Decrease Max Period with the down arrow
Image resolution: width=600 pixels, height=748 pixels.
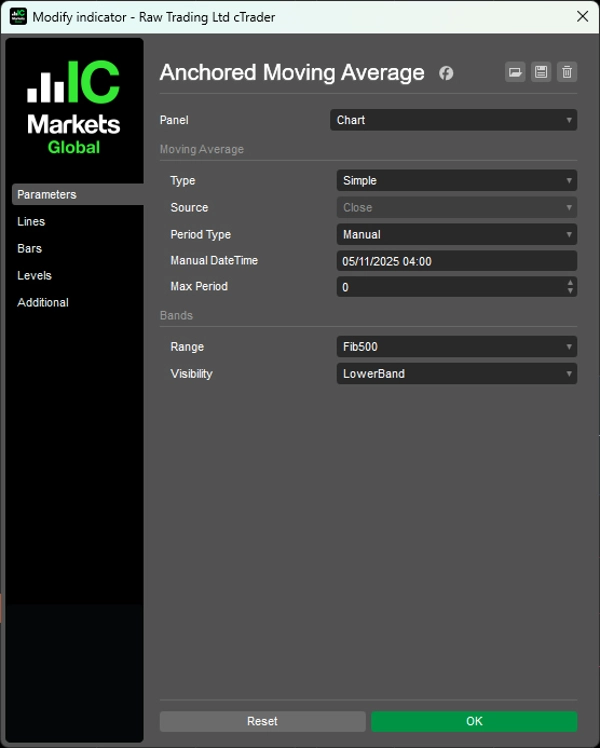point(570,291)
